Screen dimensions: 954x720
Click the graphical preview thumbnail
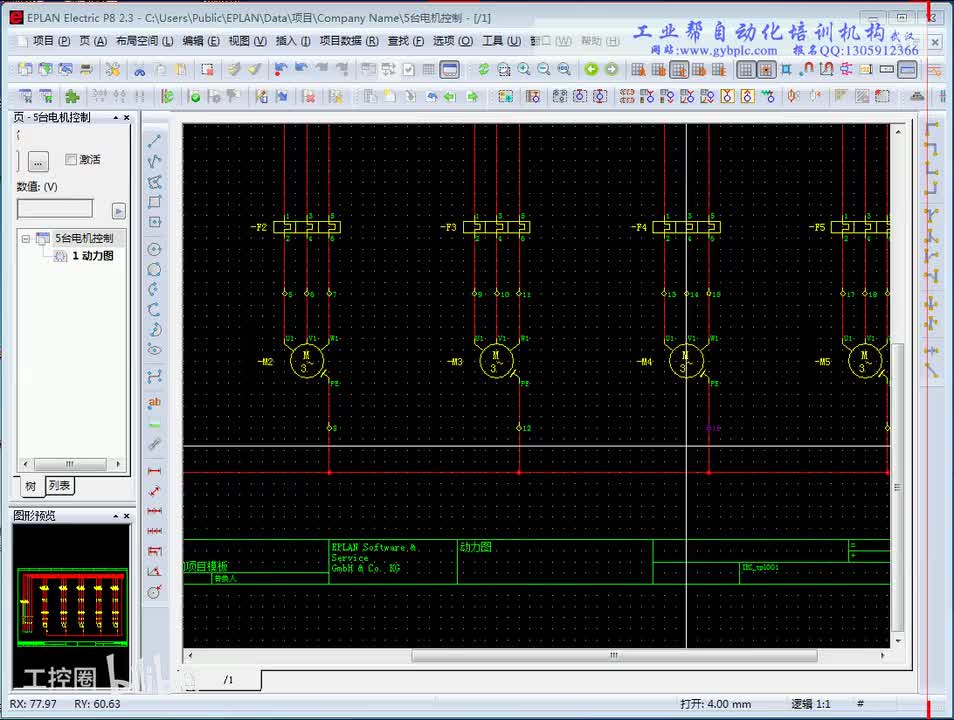point(72,607)
